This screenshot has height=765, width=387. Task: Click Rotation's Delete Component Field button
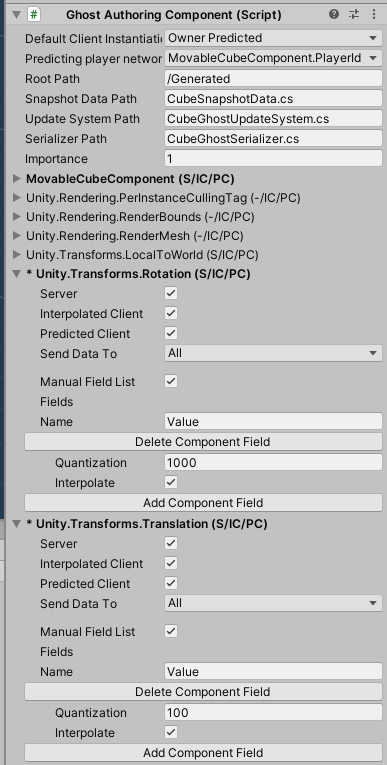(203, 442)
